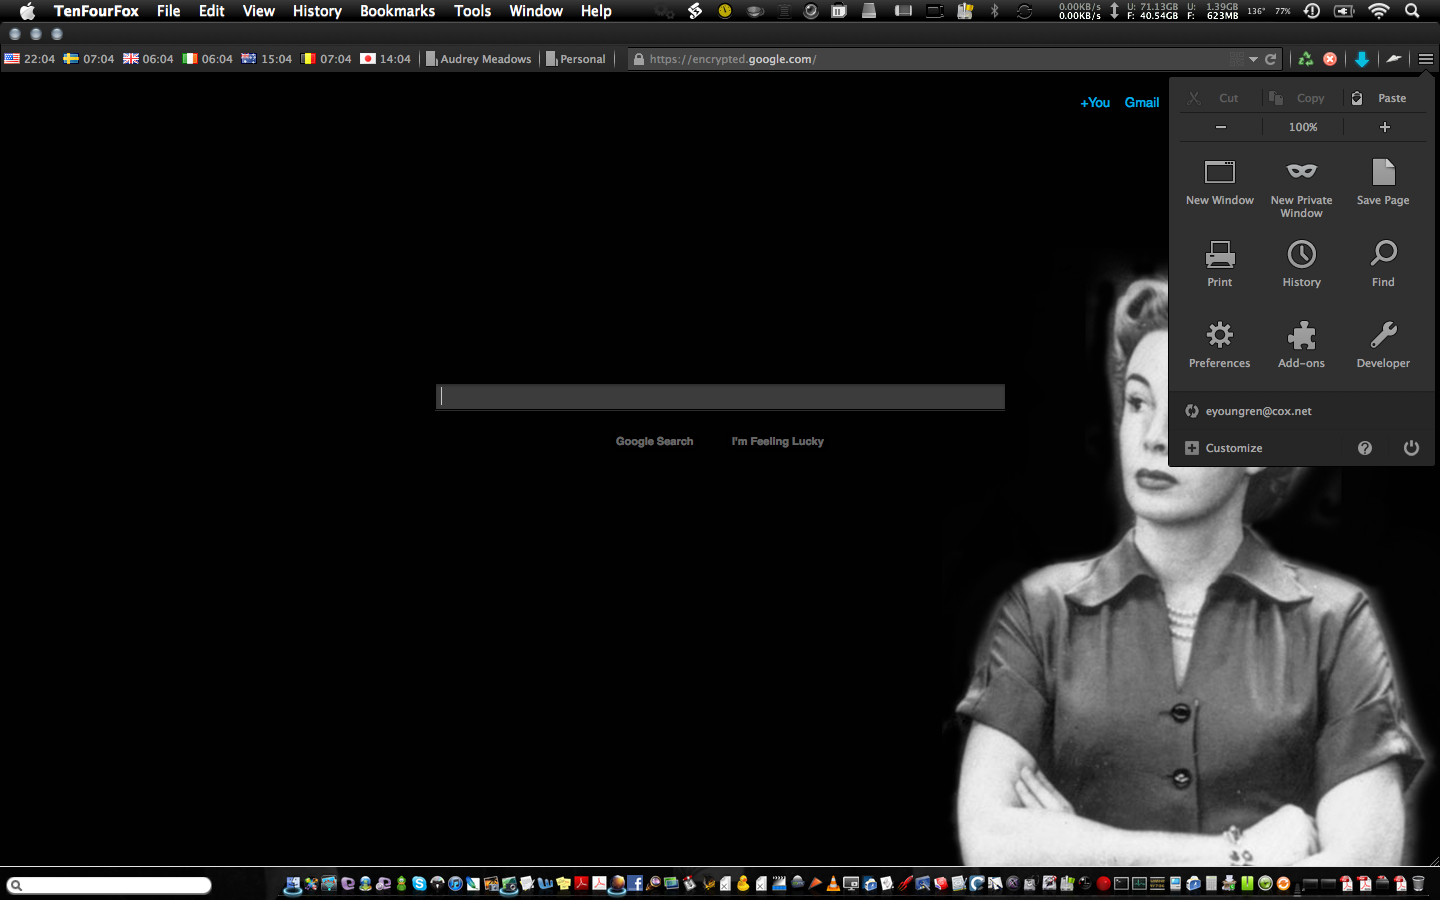Click the Find magnifier icon
This screenshot has width=1440, height=900.
[1383, 253]
